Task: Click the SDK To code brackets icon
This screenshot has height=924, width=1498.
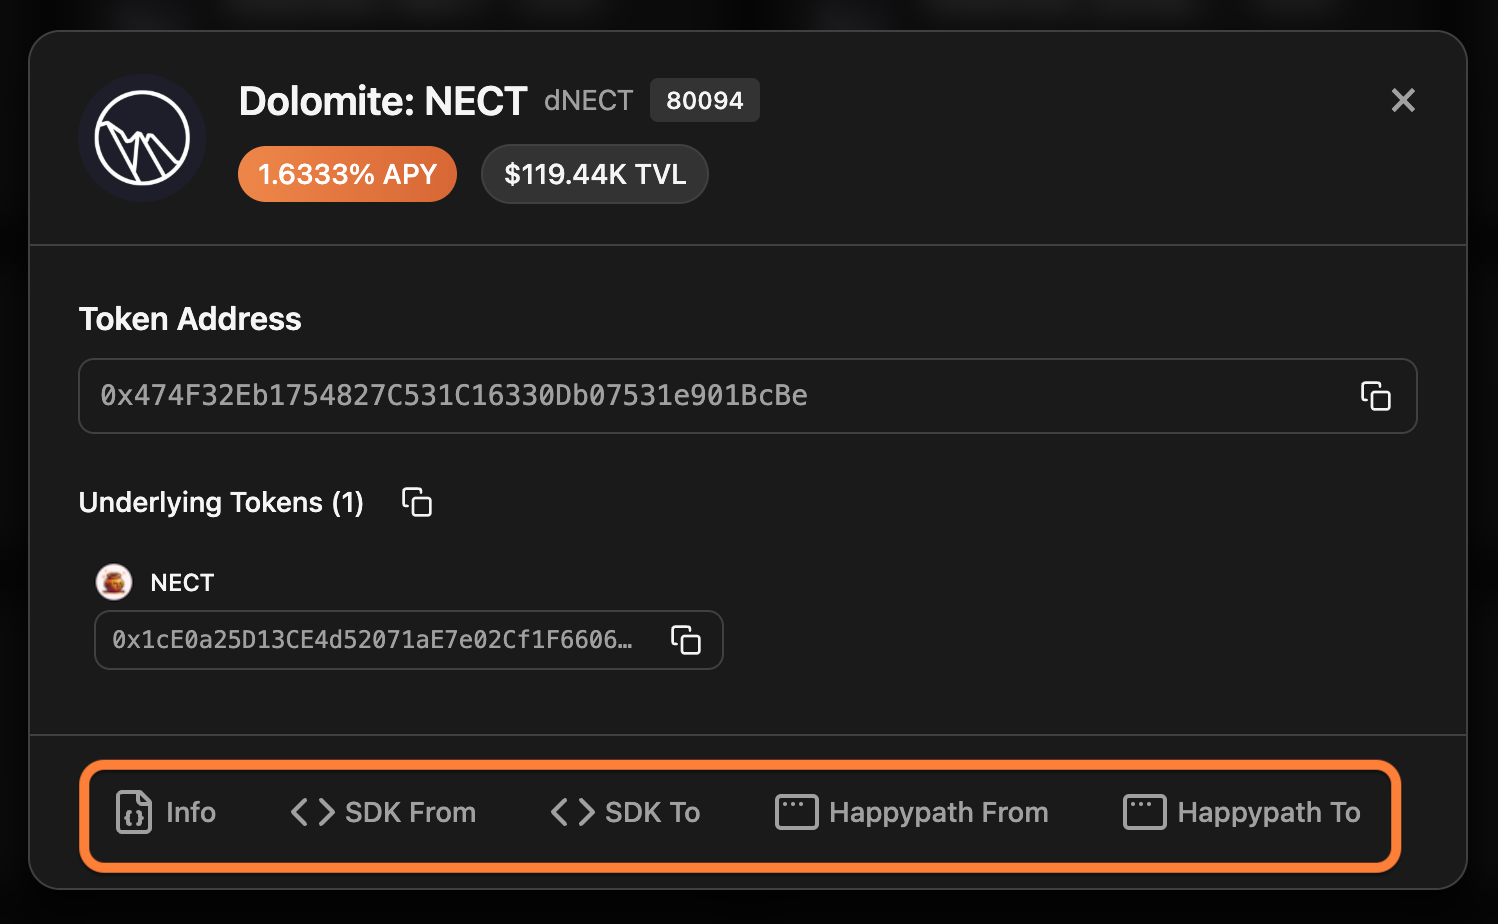Action: coord(572,812)
